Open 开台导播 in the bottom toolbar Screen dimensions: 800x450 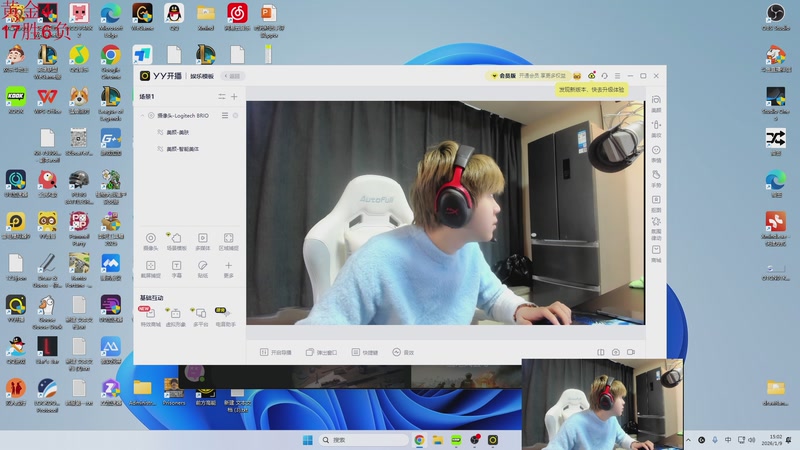(x=276, y=353)
